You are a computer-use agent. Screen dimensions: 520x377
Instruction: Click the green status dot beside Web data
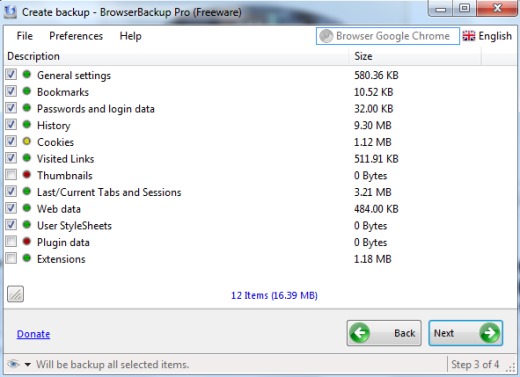click(27, 208)
